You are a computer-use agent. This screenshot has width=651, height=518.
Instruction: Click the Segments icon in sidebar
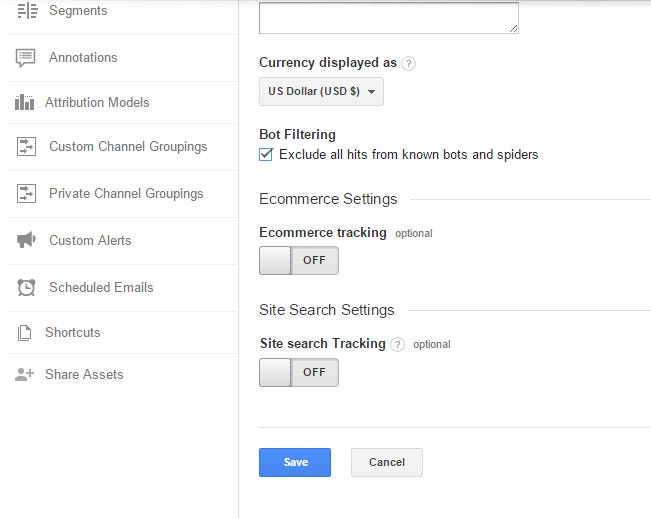pos(26,11)
